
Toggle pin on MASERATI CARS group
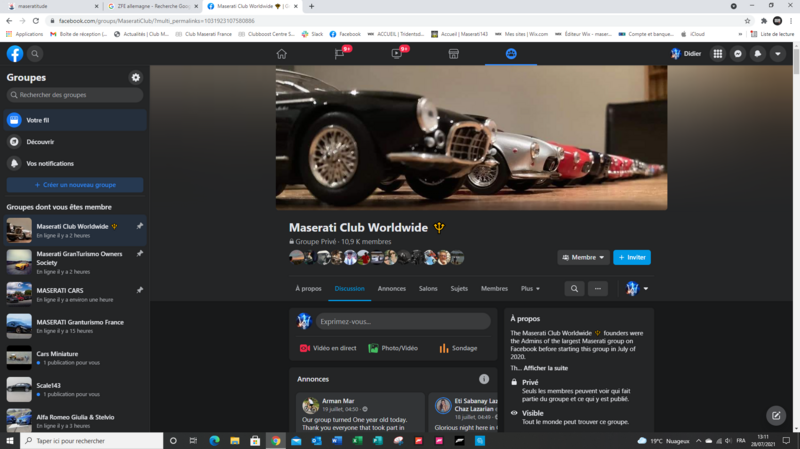pos(139,290)
